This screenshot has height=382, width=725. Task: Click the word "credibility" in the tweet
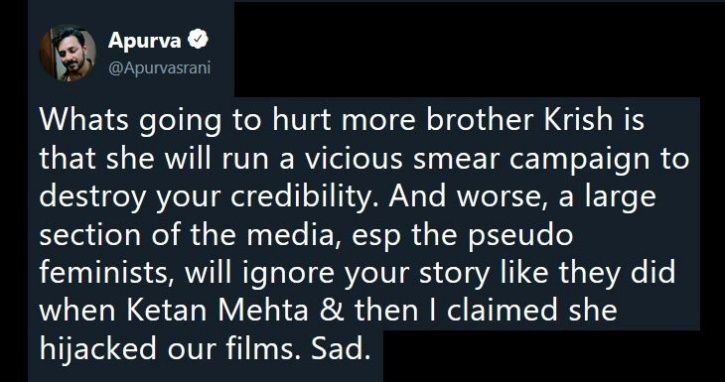pos(304,197)
